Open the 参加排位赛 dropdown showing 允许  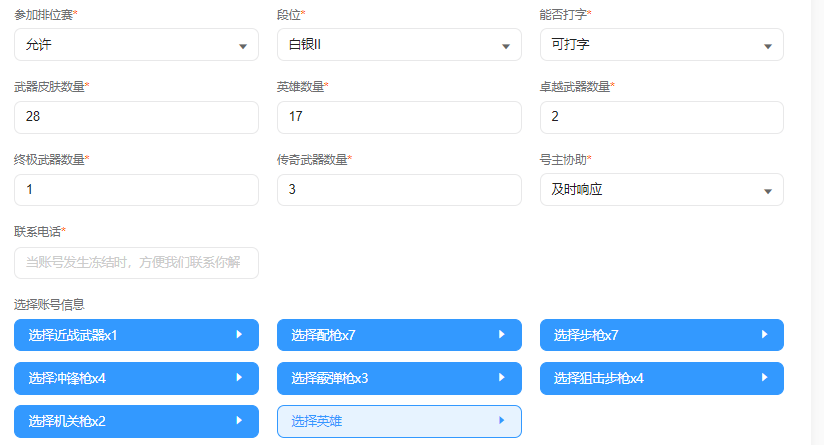coord(136,45)
